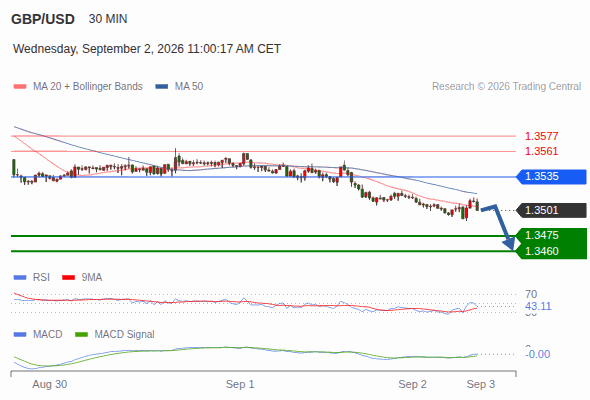Click the RSI value 43.11
Viewport: 590px width, 400px height.
[x=538, y=306]
